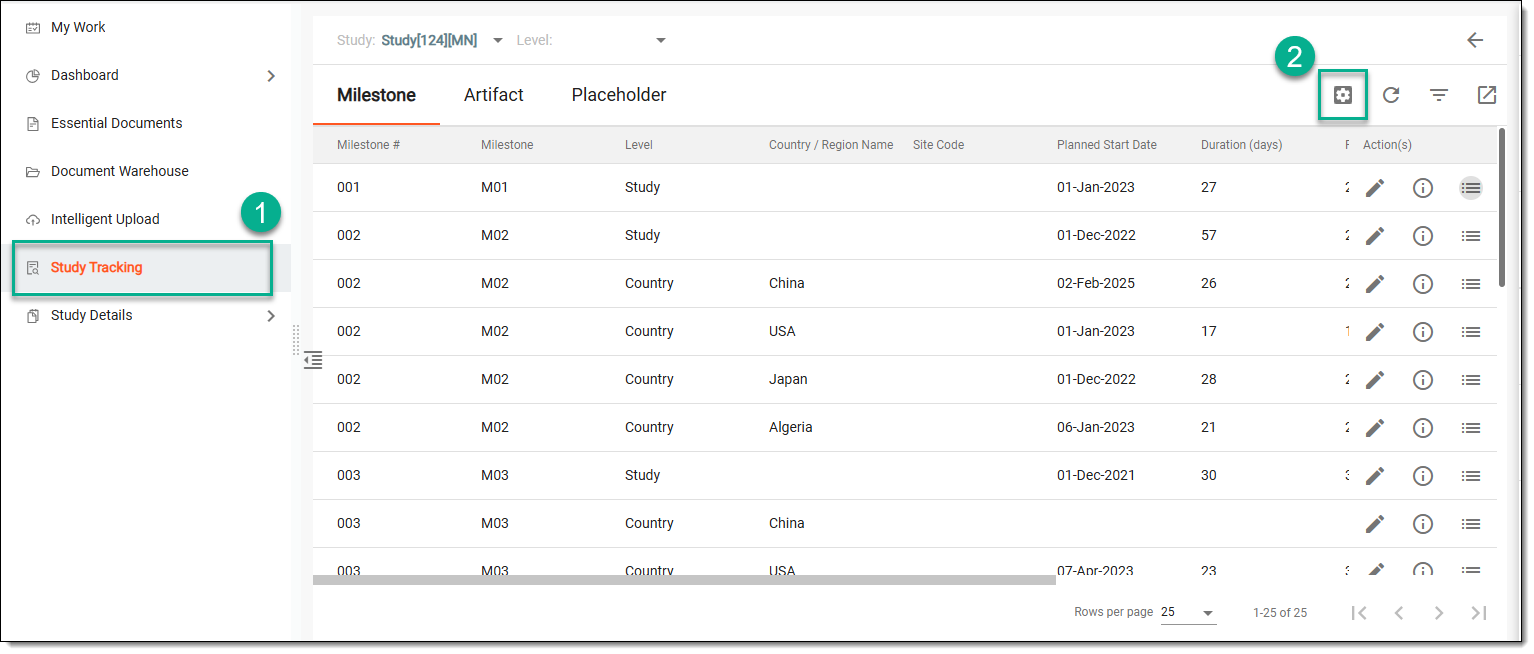The height and width of the screenshot is (654, 1534).
Task: Edit the 002 M02 Japan row
Action: coord(1375,380)
